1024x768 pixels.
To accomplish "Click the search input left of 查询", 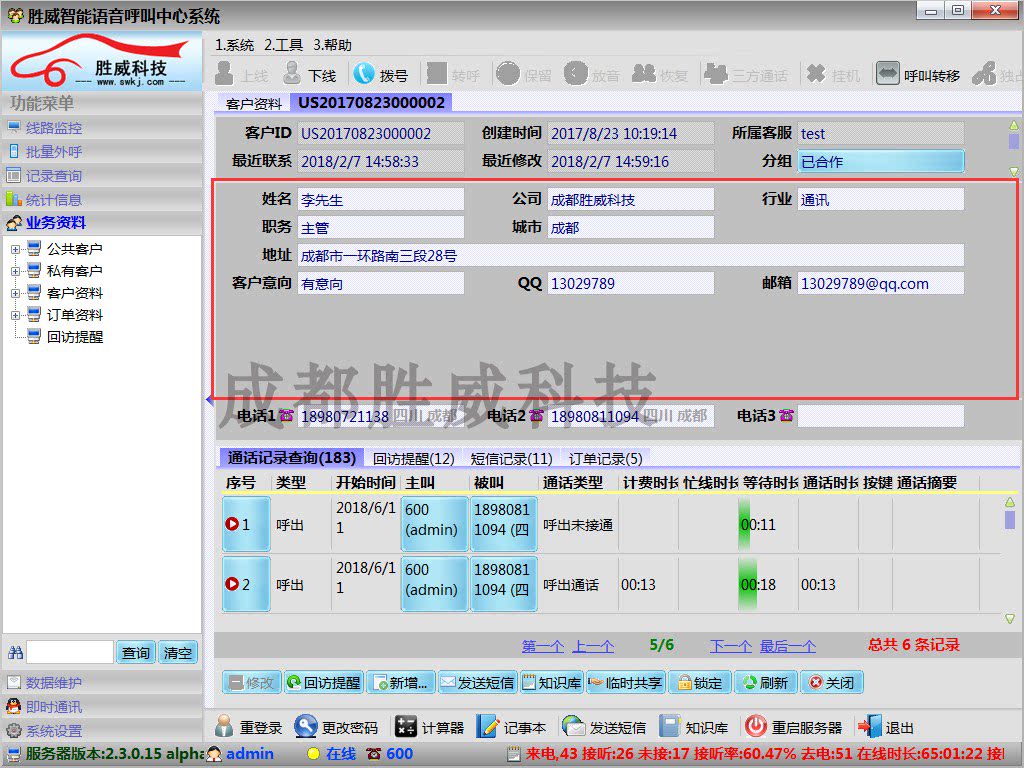I will pos(70,653).
